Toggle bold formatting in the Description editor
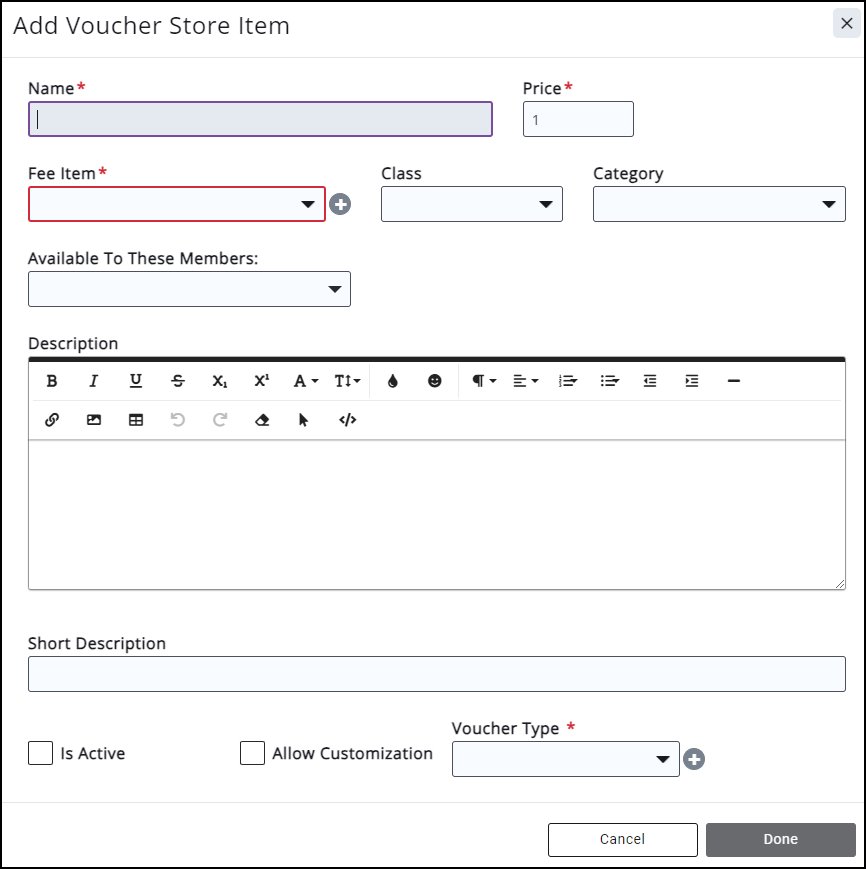866x869 pixels. (52, 381)
